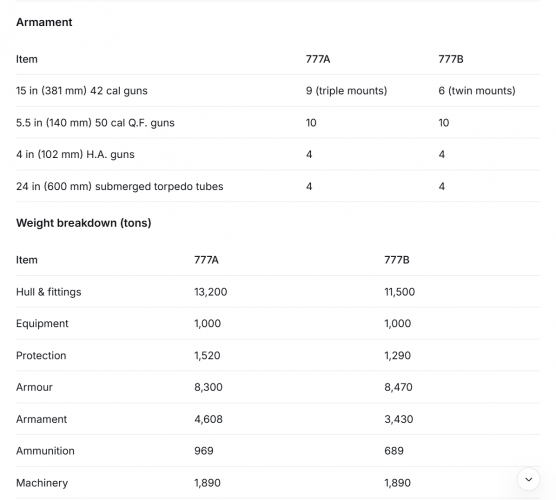This screenshot has width=556, height=500.
Task: Click the 9 (triple mounts) cell
Action: (346, 91)
